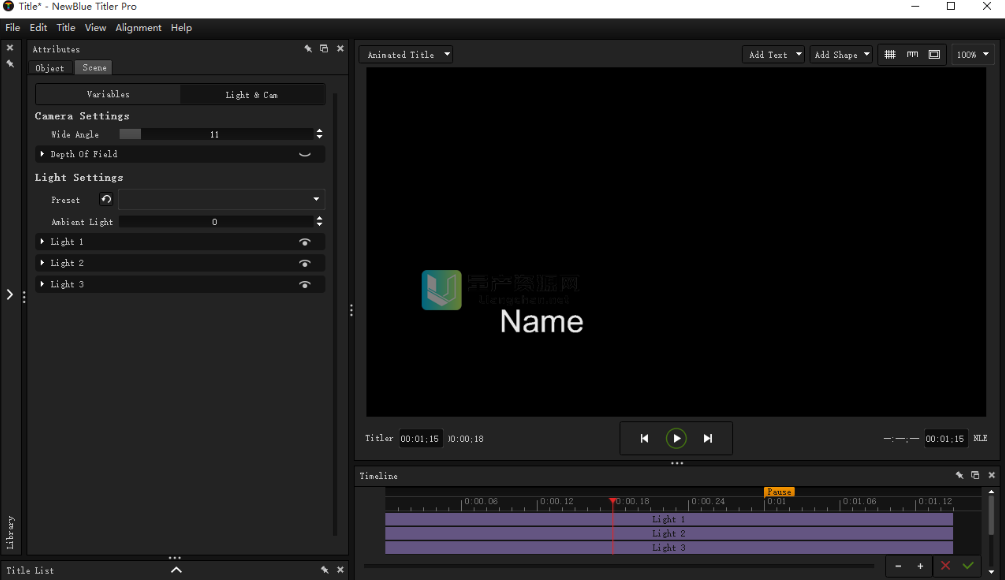Open the Help menu
The image size is (1005, 580).
tap(181, 28)
